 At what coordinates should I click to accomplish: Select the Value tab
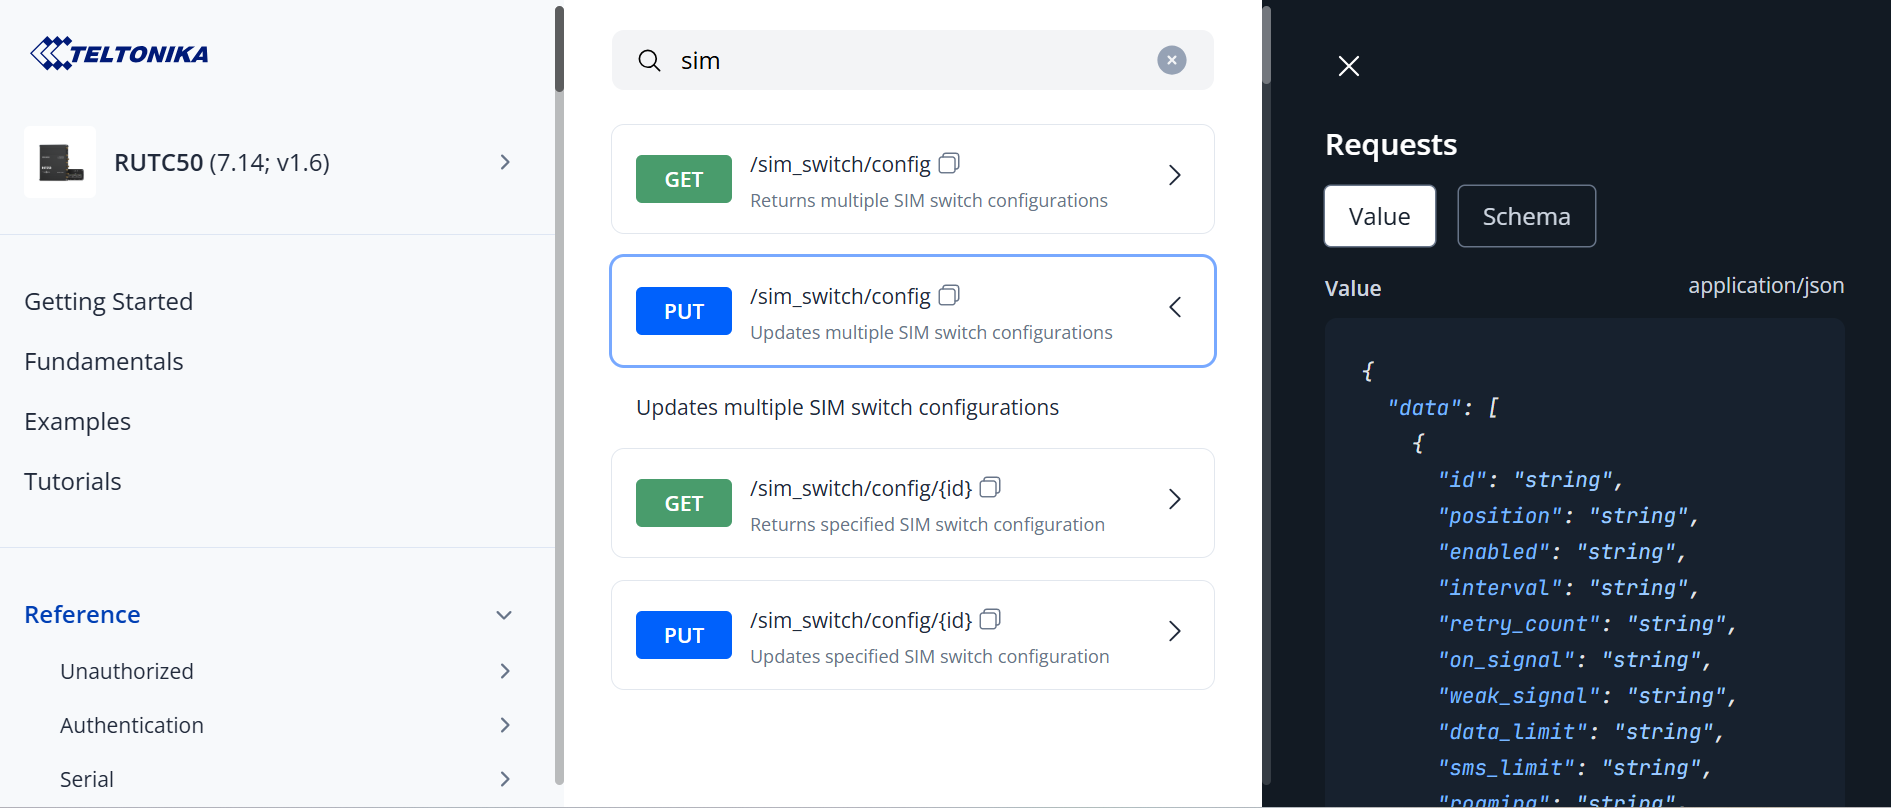click(x=1379, y=216)
